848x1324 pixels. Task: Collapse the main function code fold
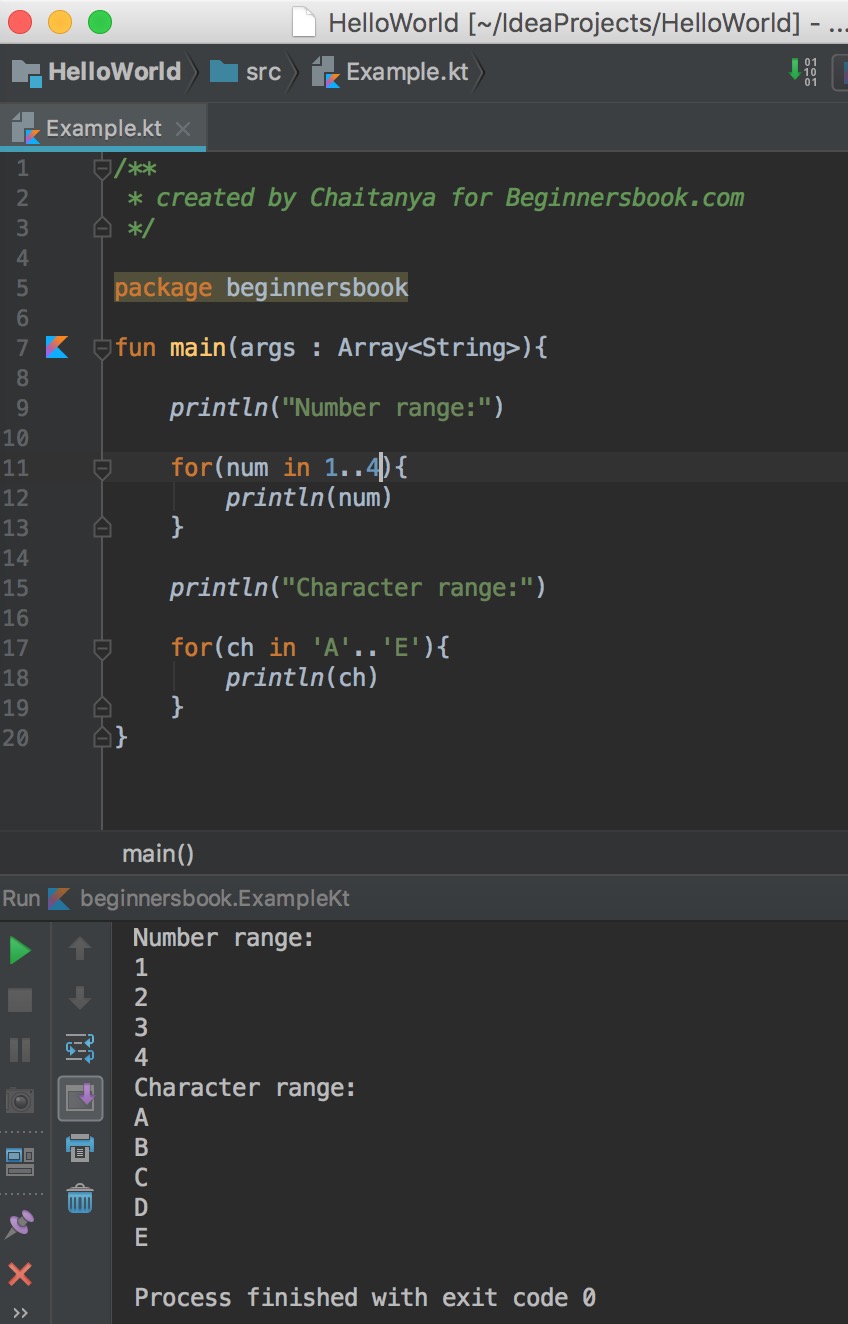click(x=101, y=347)
